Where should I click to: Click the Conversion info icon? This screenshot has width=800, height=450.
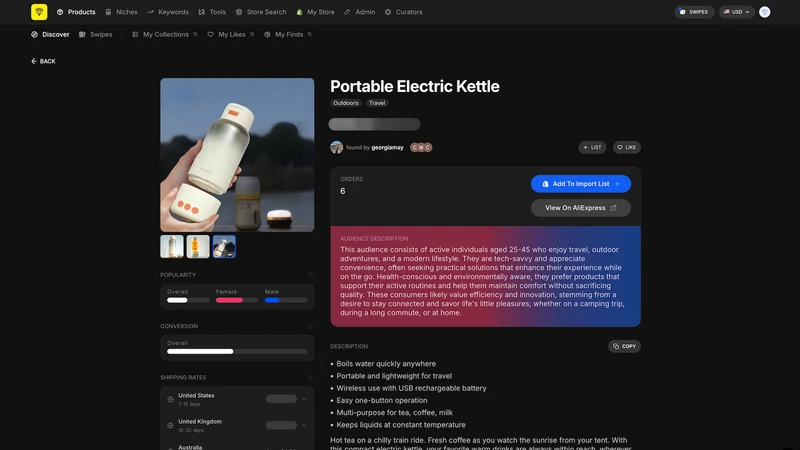click(311, 326)
